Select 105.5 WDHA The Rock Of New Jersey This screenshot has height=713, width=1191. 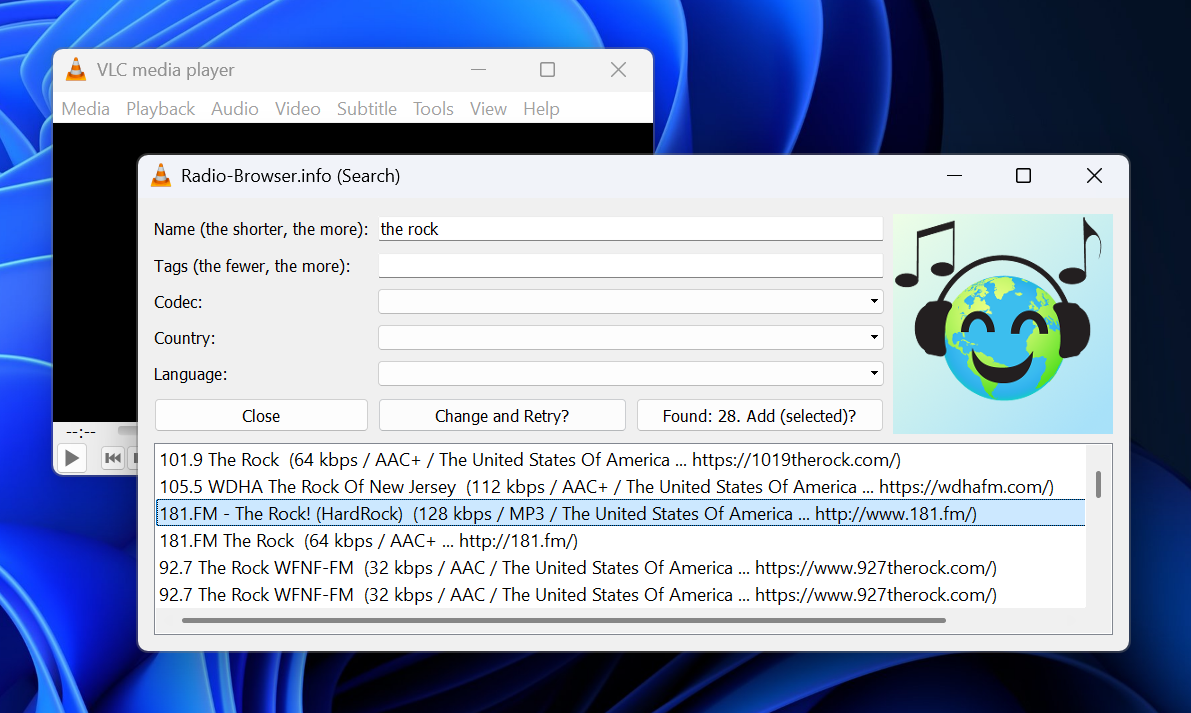621,487
